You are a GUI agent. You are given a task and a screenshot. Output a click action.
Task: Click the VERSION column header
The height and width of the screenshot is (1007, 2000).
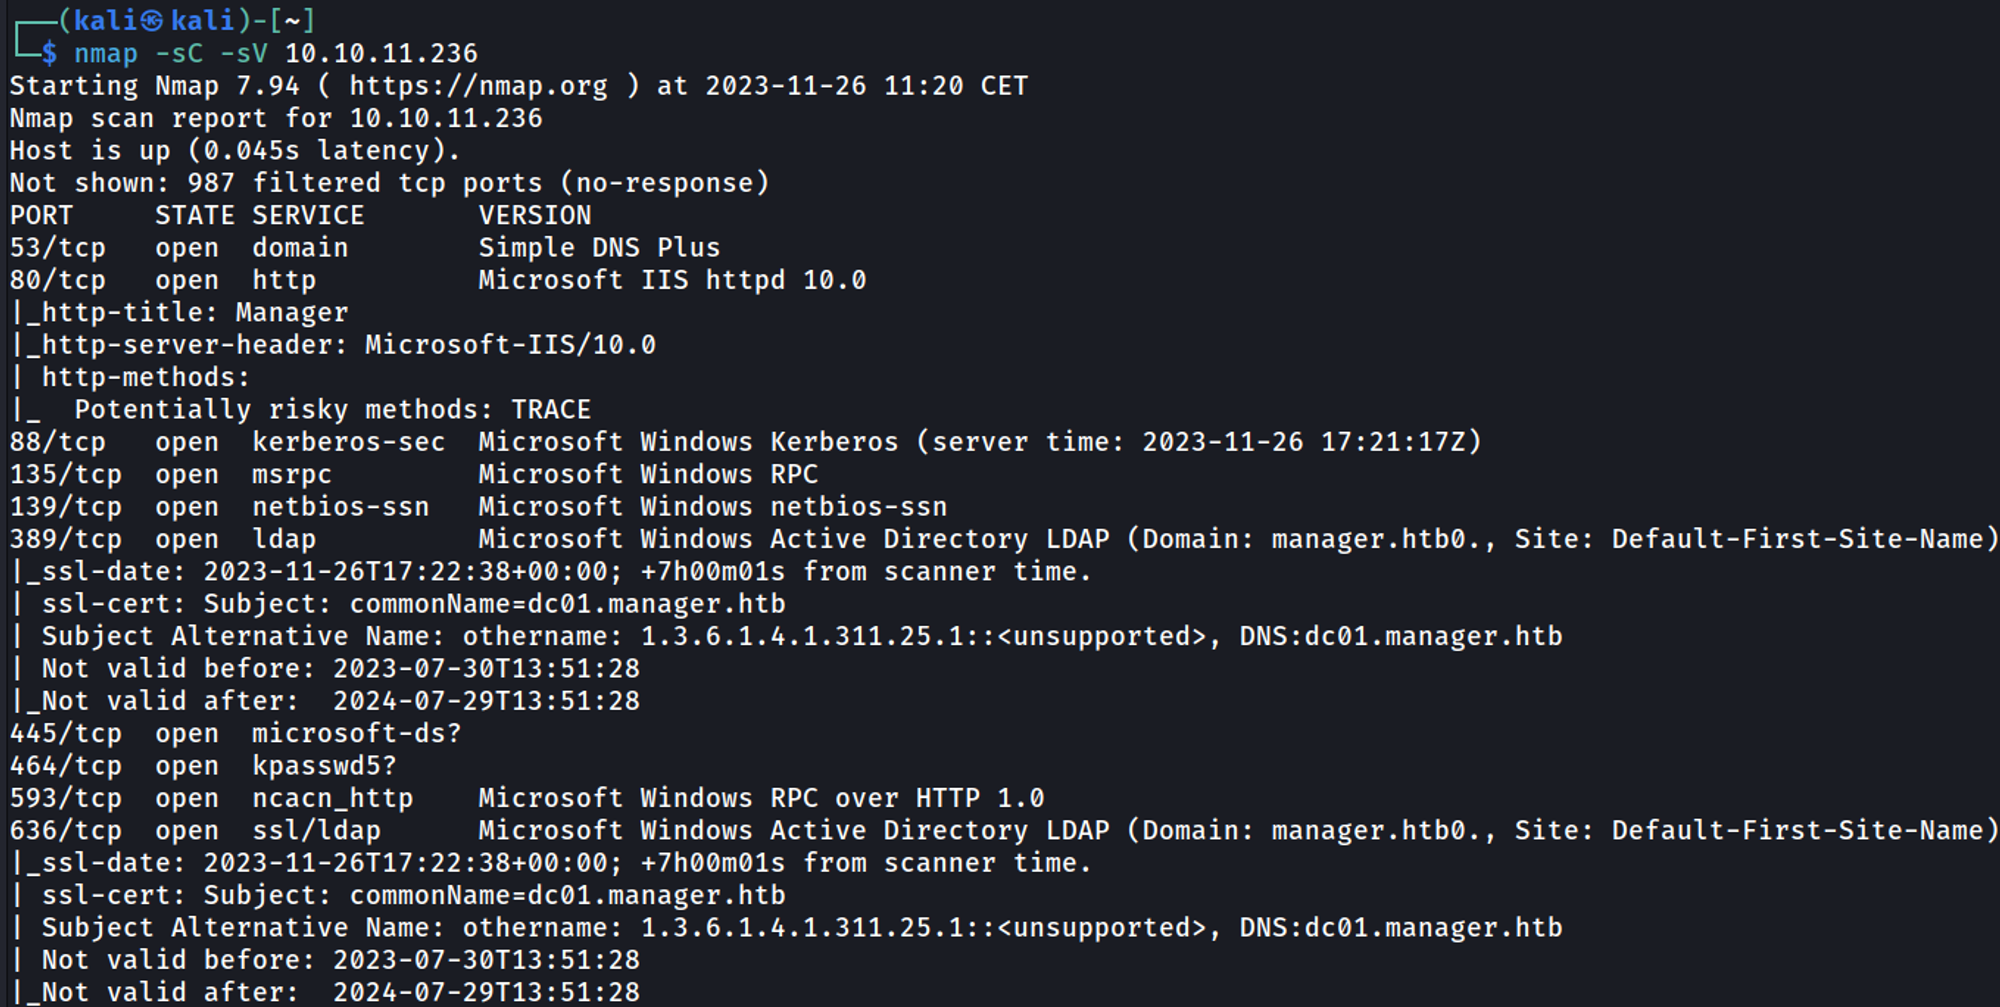pyautogui.click(x=534, y=216)
